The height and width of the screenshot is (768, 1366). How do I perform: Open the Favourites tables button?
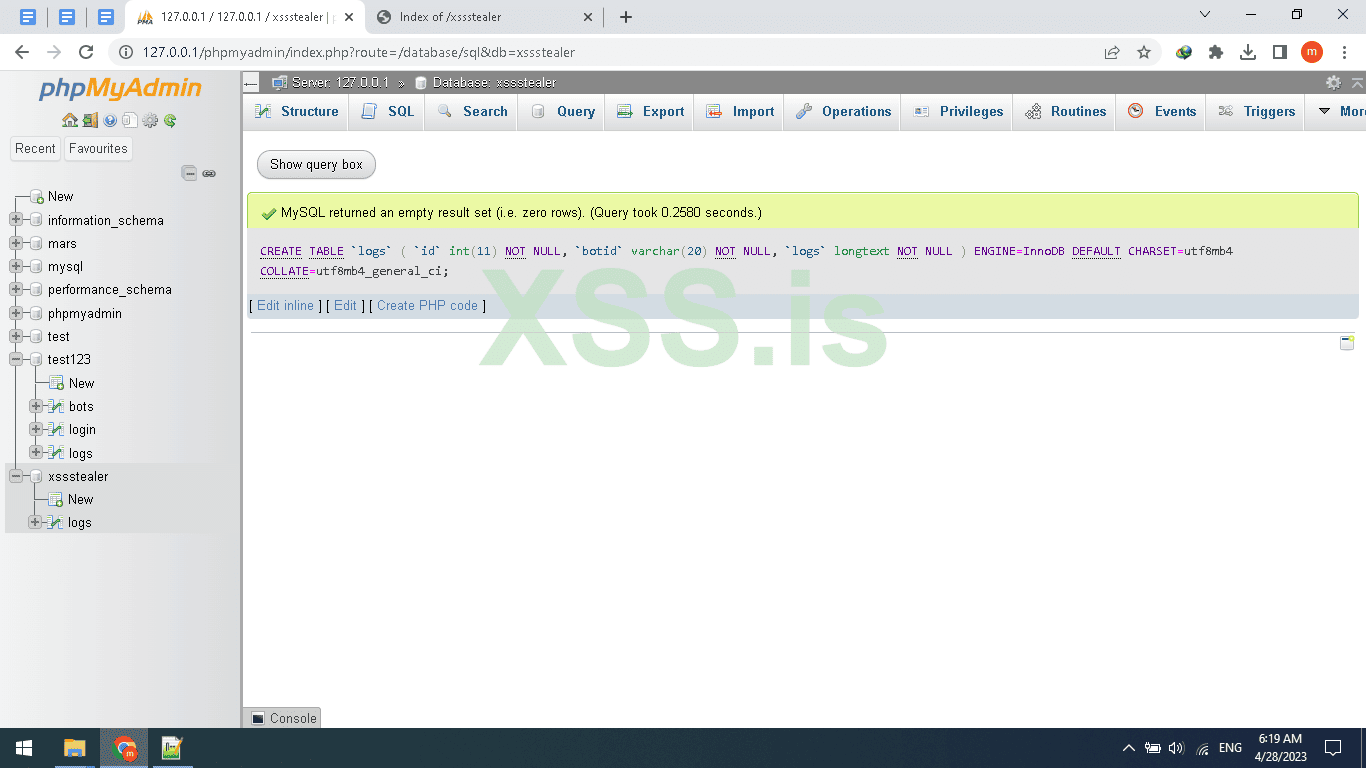coord(98,149)
